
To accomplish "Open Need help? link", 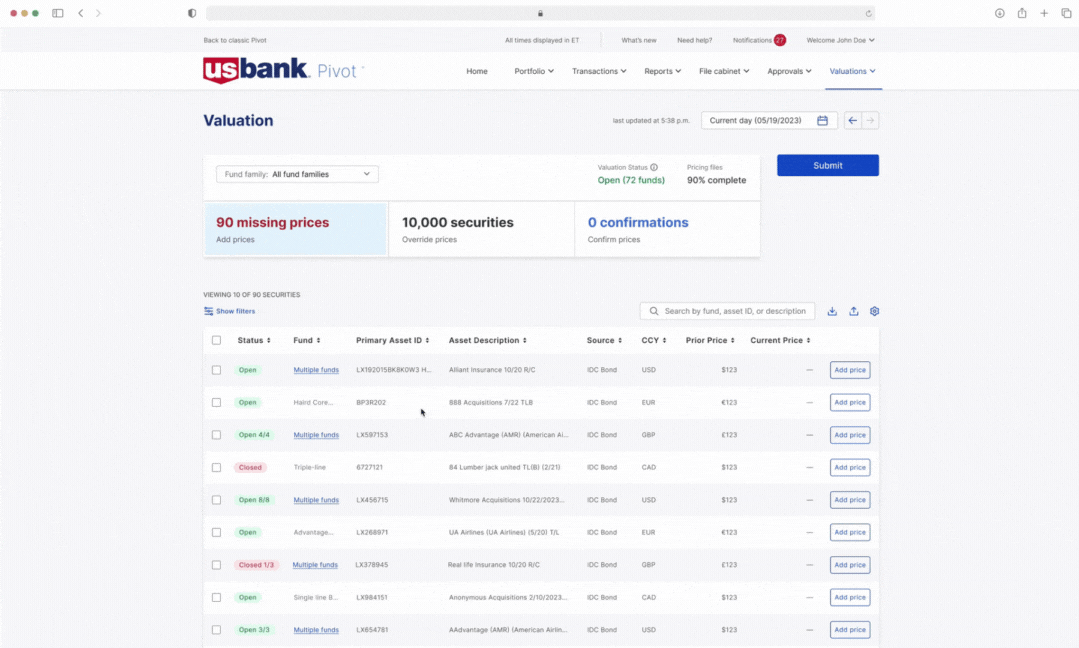I will click(x=694, y=40).
